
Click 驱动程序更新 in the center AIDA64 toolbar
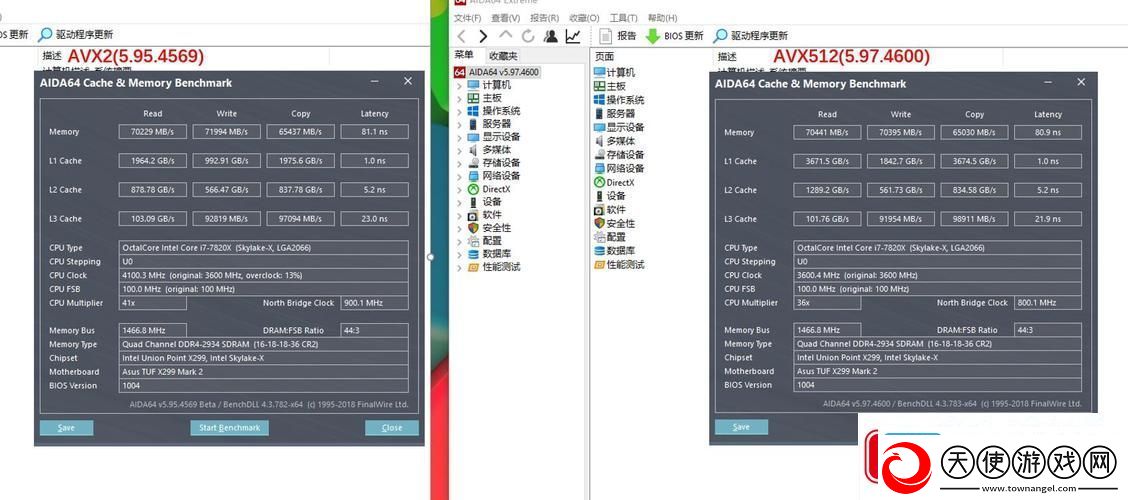(x=750, y=36)
